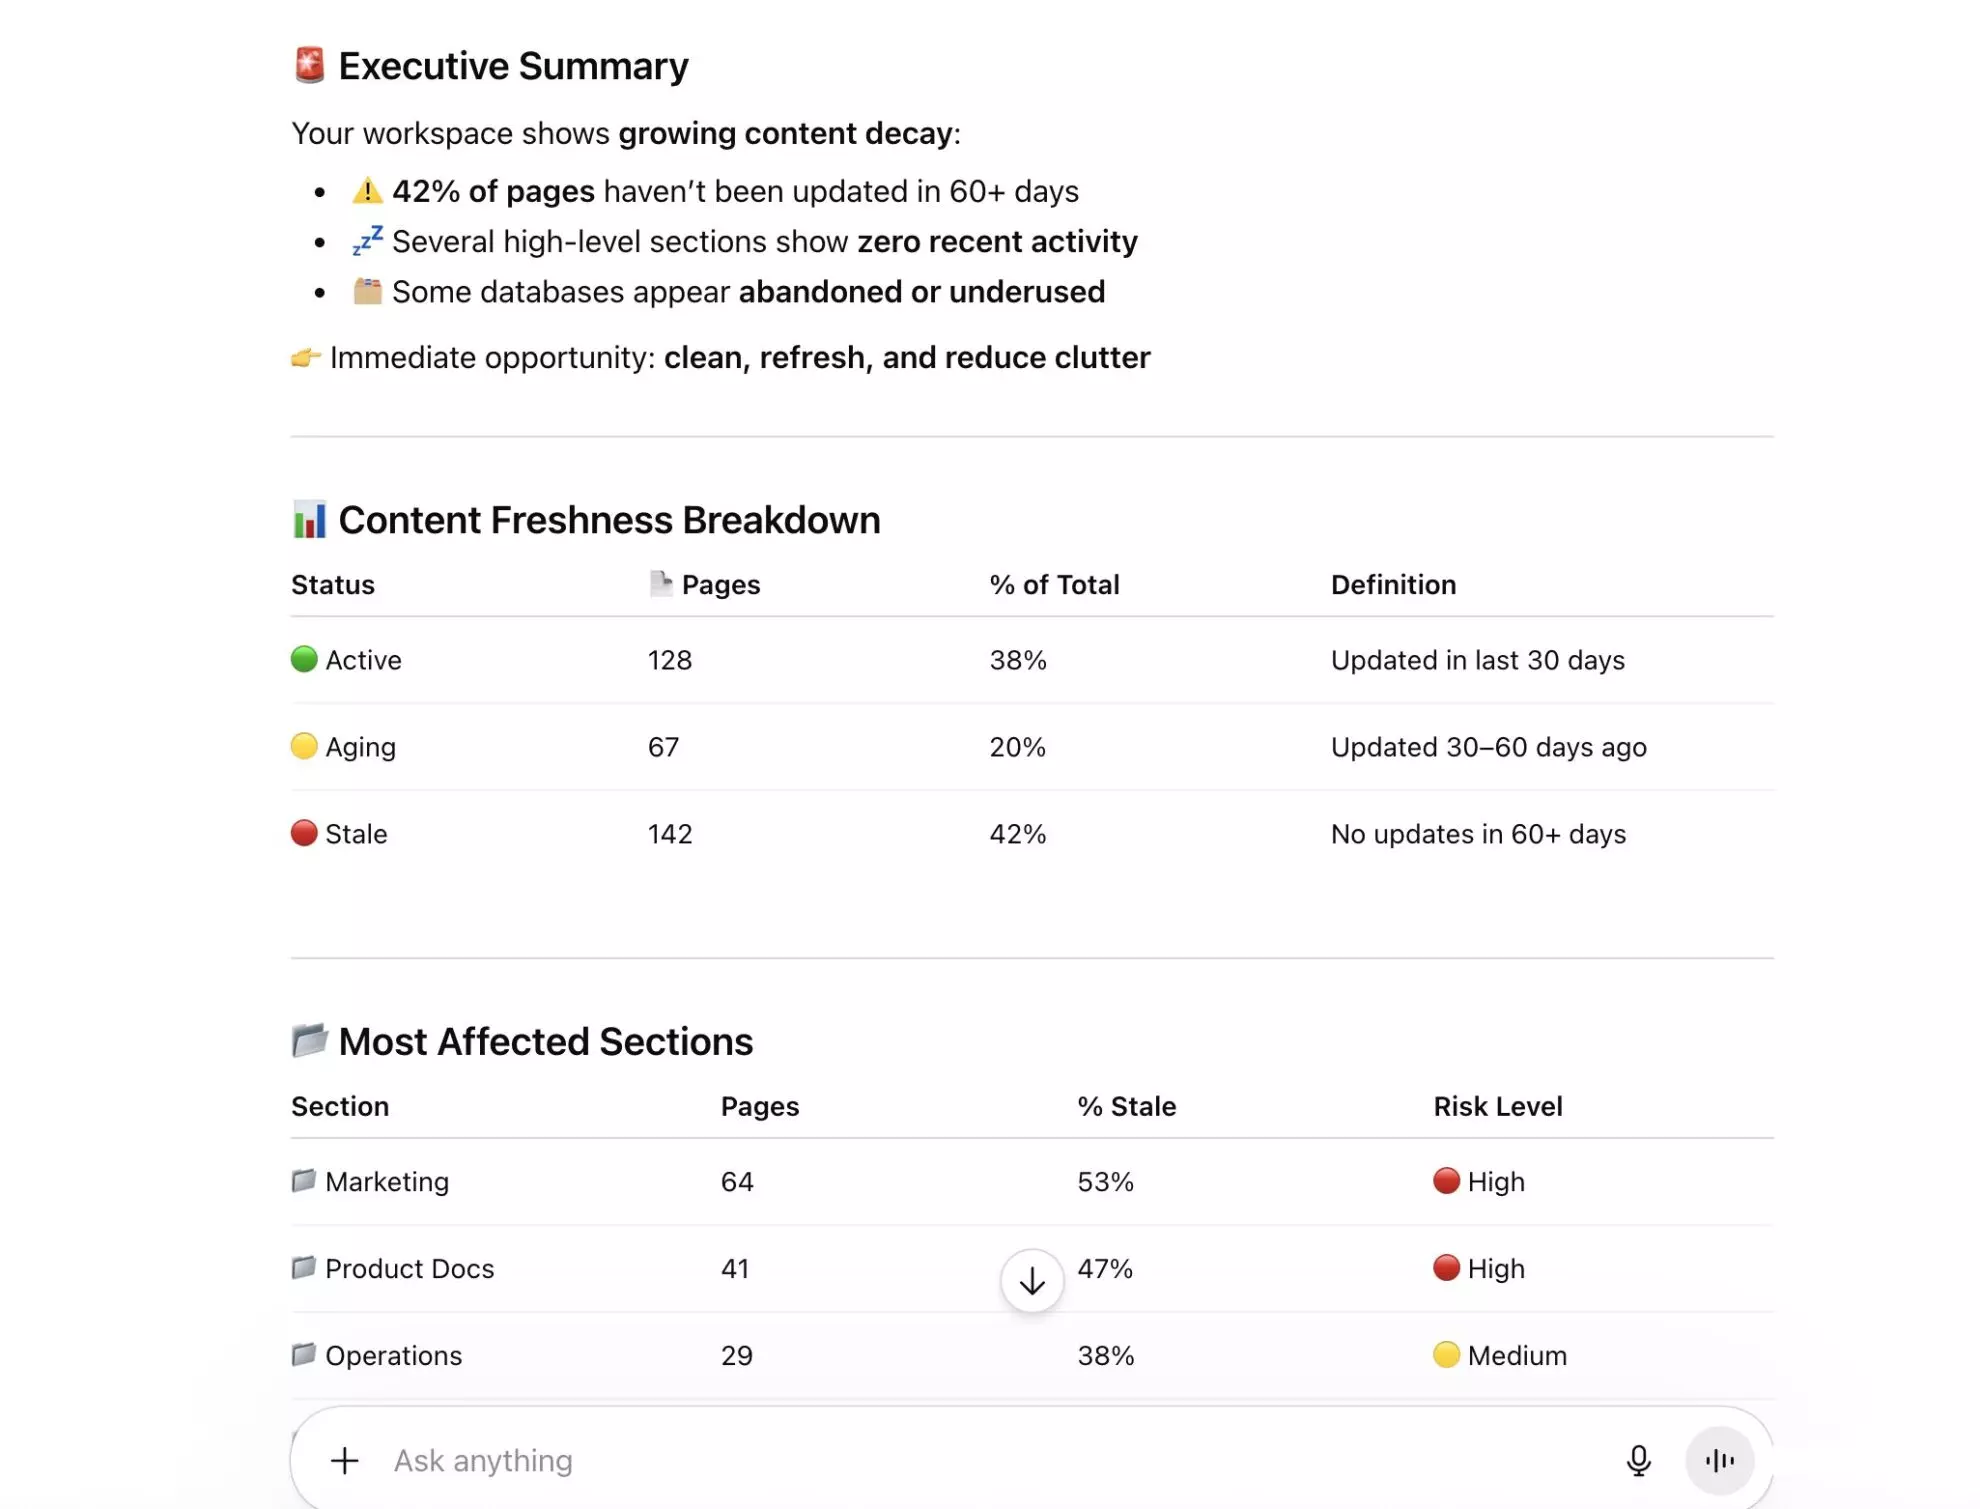
Task: Open voice mode with the waveform icon
Action: [x=1718, y=1459]
